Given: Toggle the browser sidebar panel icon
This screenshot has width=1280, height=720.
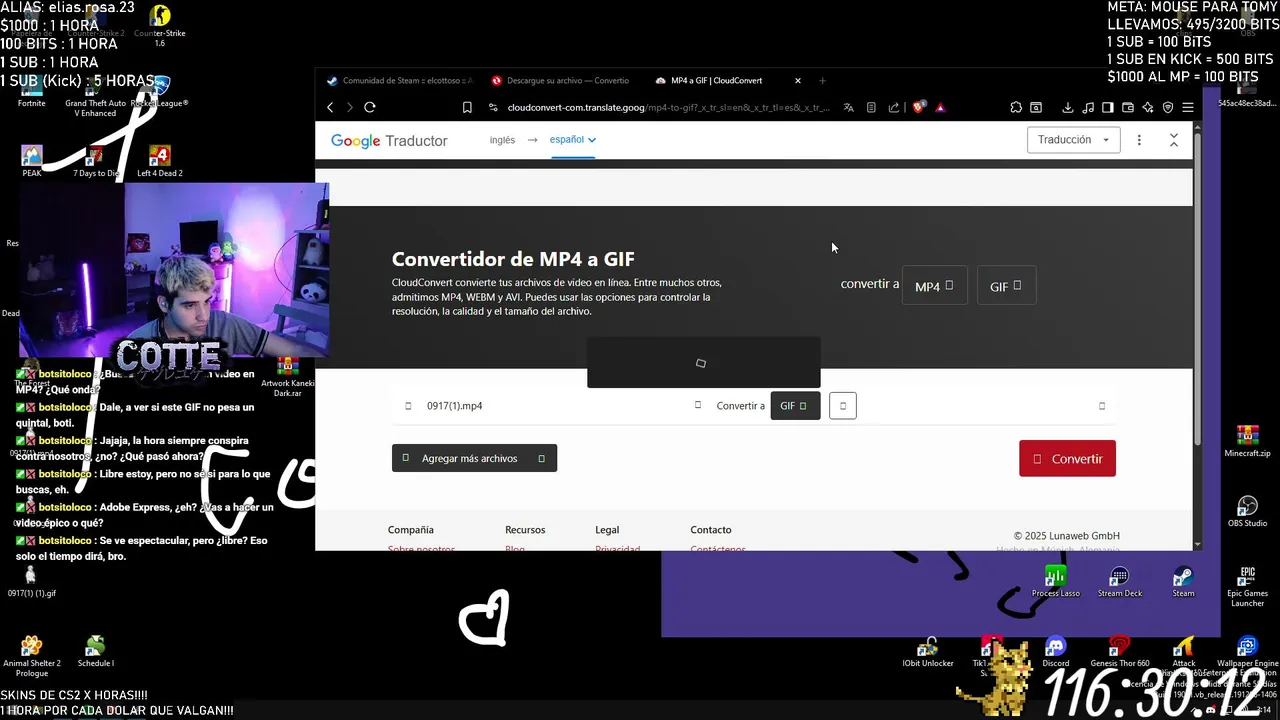Looking at the screenshot, I should coord(1108,107).
